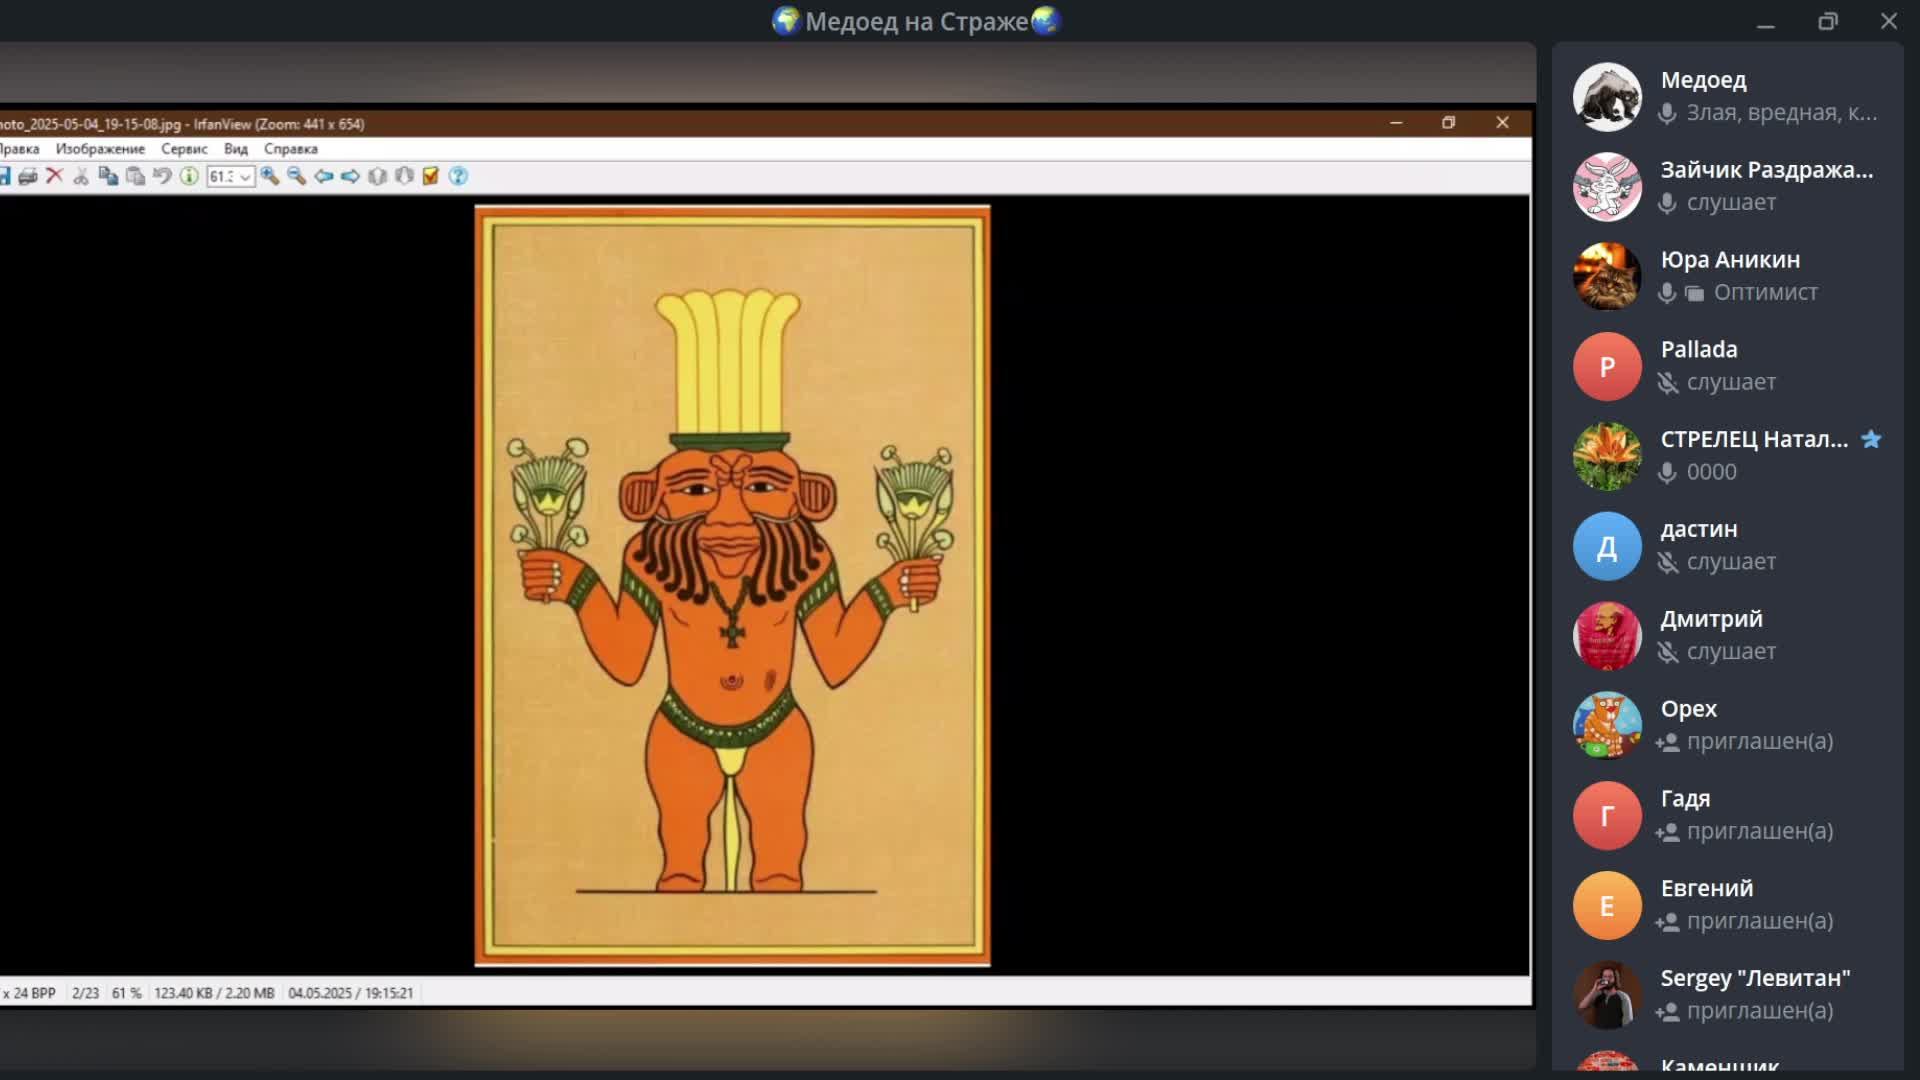Click the Cut scissors icon

pyautogui.click(x=81, y=176)
